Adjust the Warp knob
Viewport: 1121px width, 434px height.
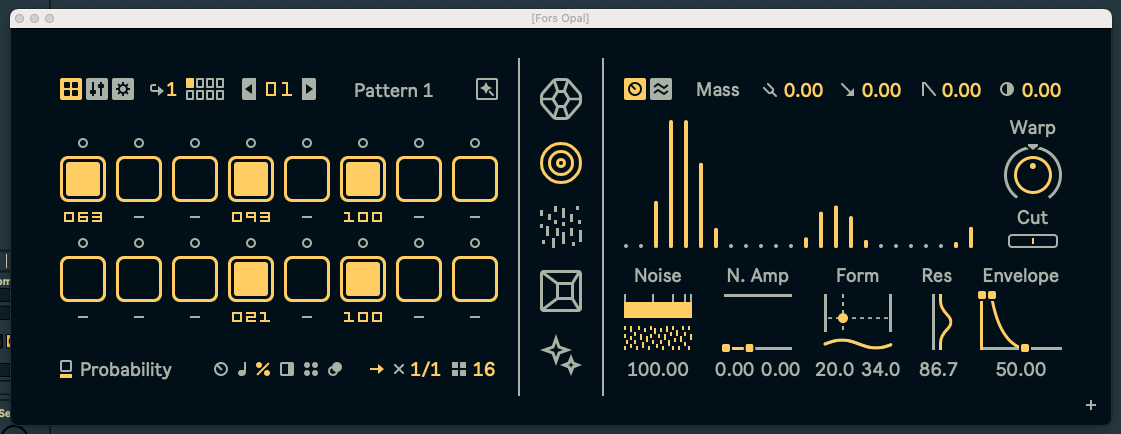coord(1033,173)
